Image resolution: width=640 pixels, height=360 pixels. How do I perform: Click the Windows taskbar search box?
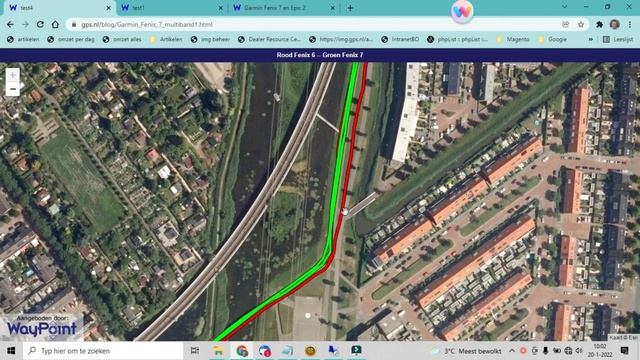[x=103, y=351]
